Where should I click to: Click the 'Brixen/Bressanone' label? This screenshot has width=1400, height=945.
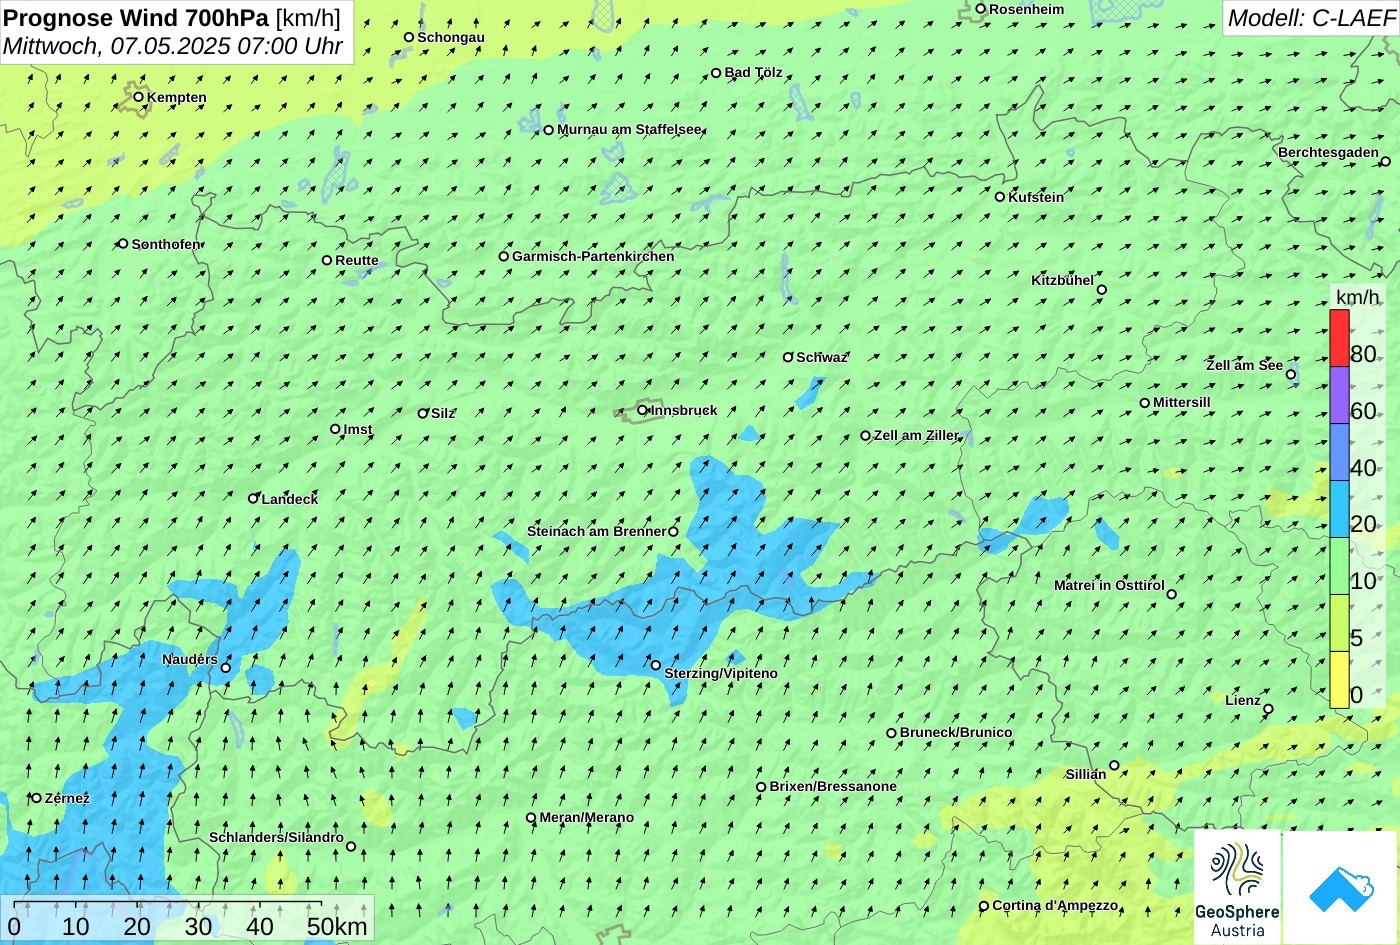coord(833,786)
